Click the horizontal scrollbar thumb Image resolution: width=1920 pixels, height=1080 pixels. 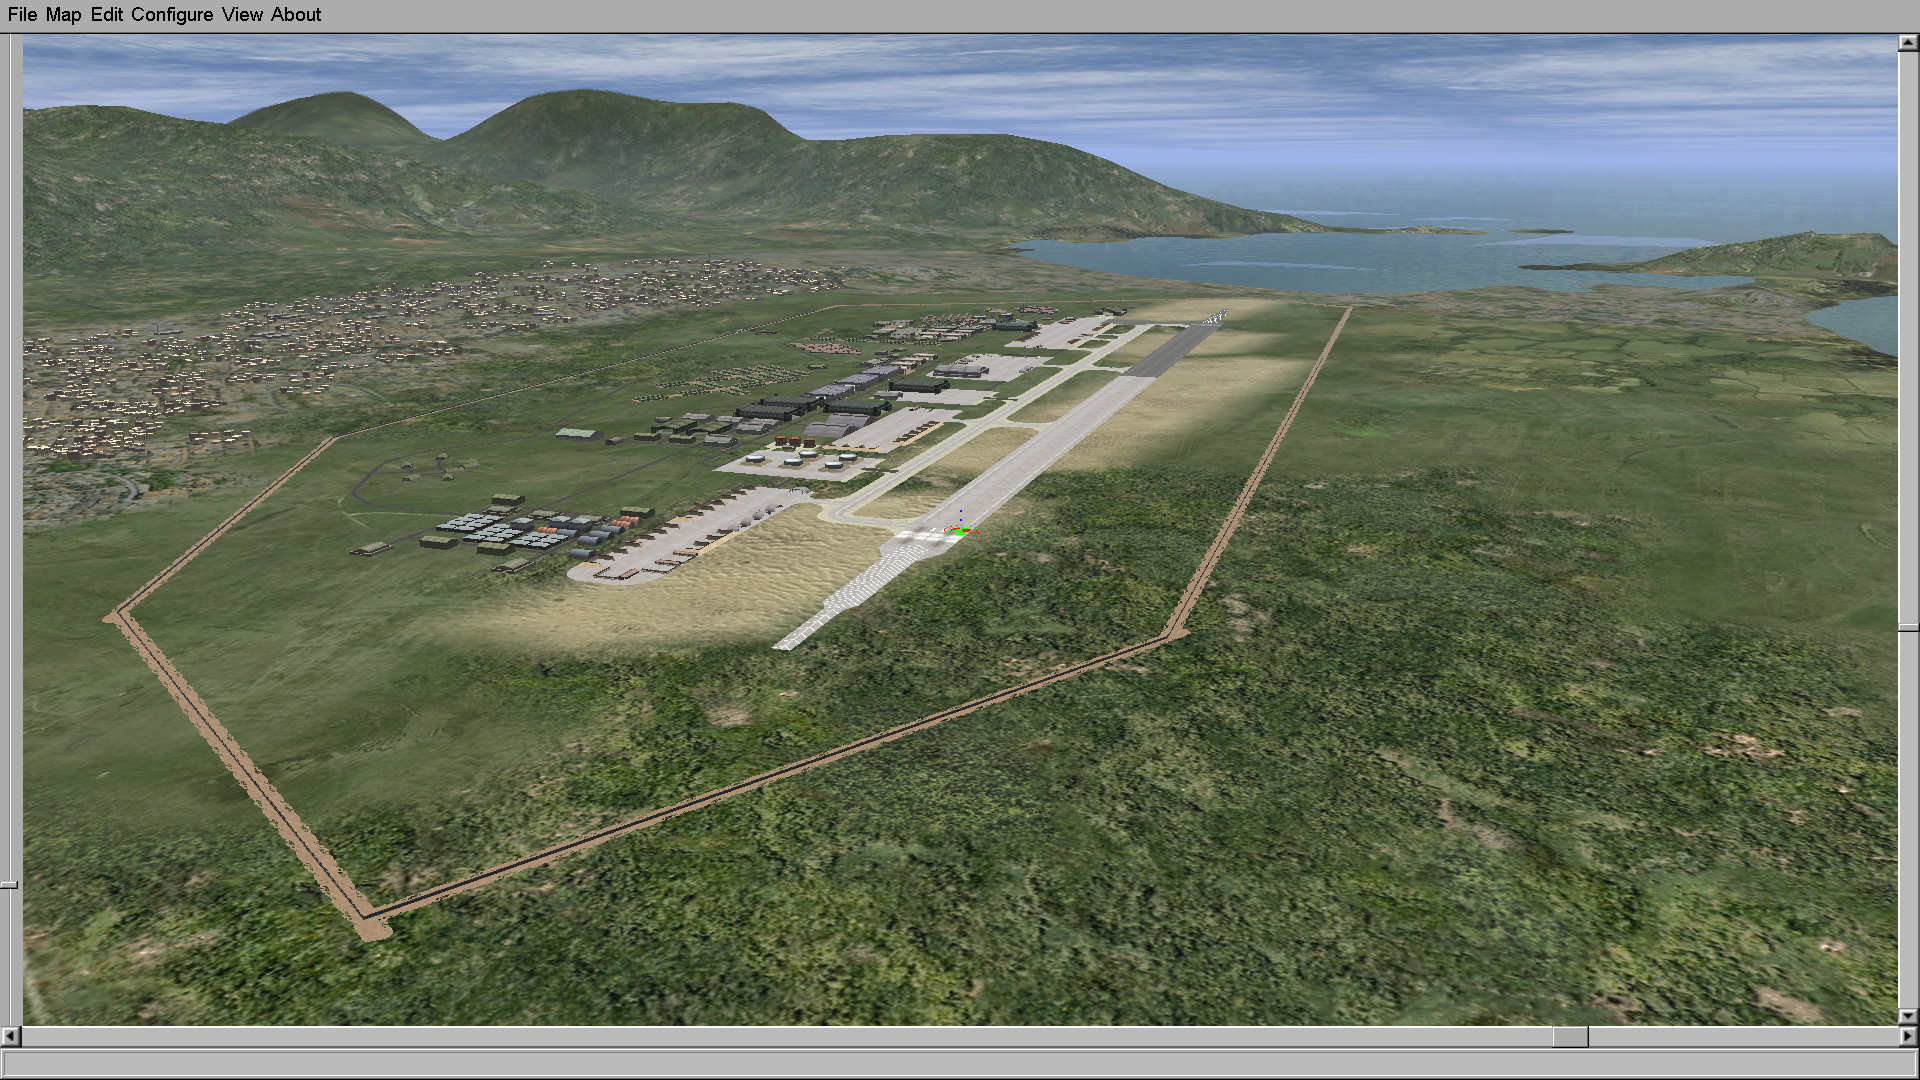pos(1570,1037)
